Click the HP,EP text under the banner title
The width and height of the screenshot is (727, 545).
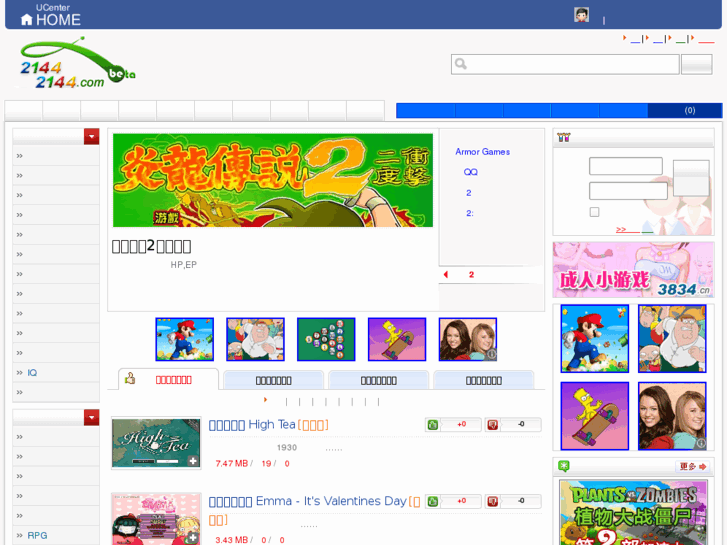184,264
